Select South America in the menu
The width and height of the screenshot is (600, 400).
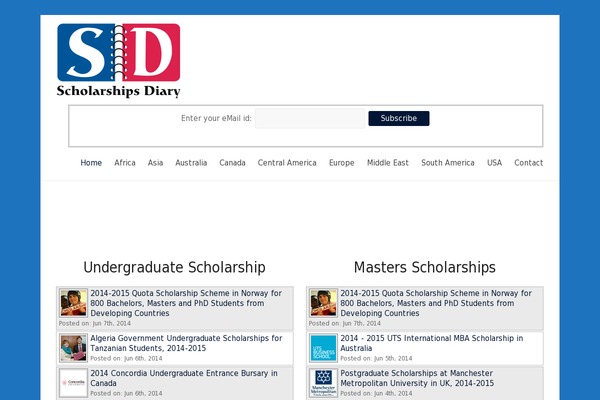(448, 163)
